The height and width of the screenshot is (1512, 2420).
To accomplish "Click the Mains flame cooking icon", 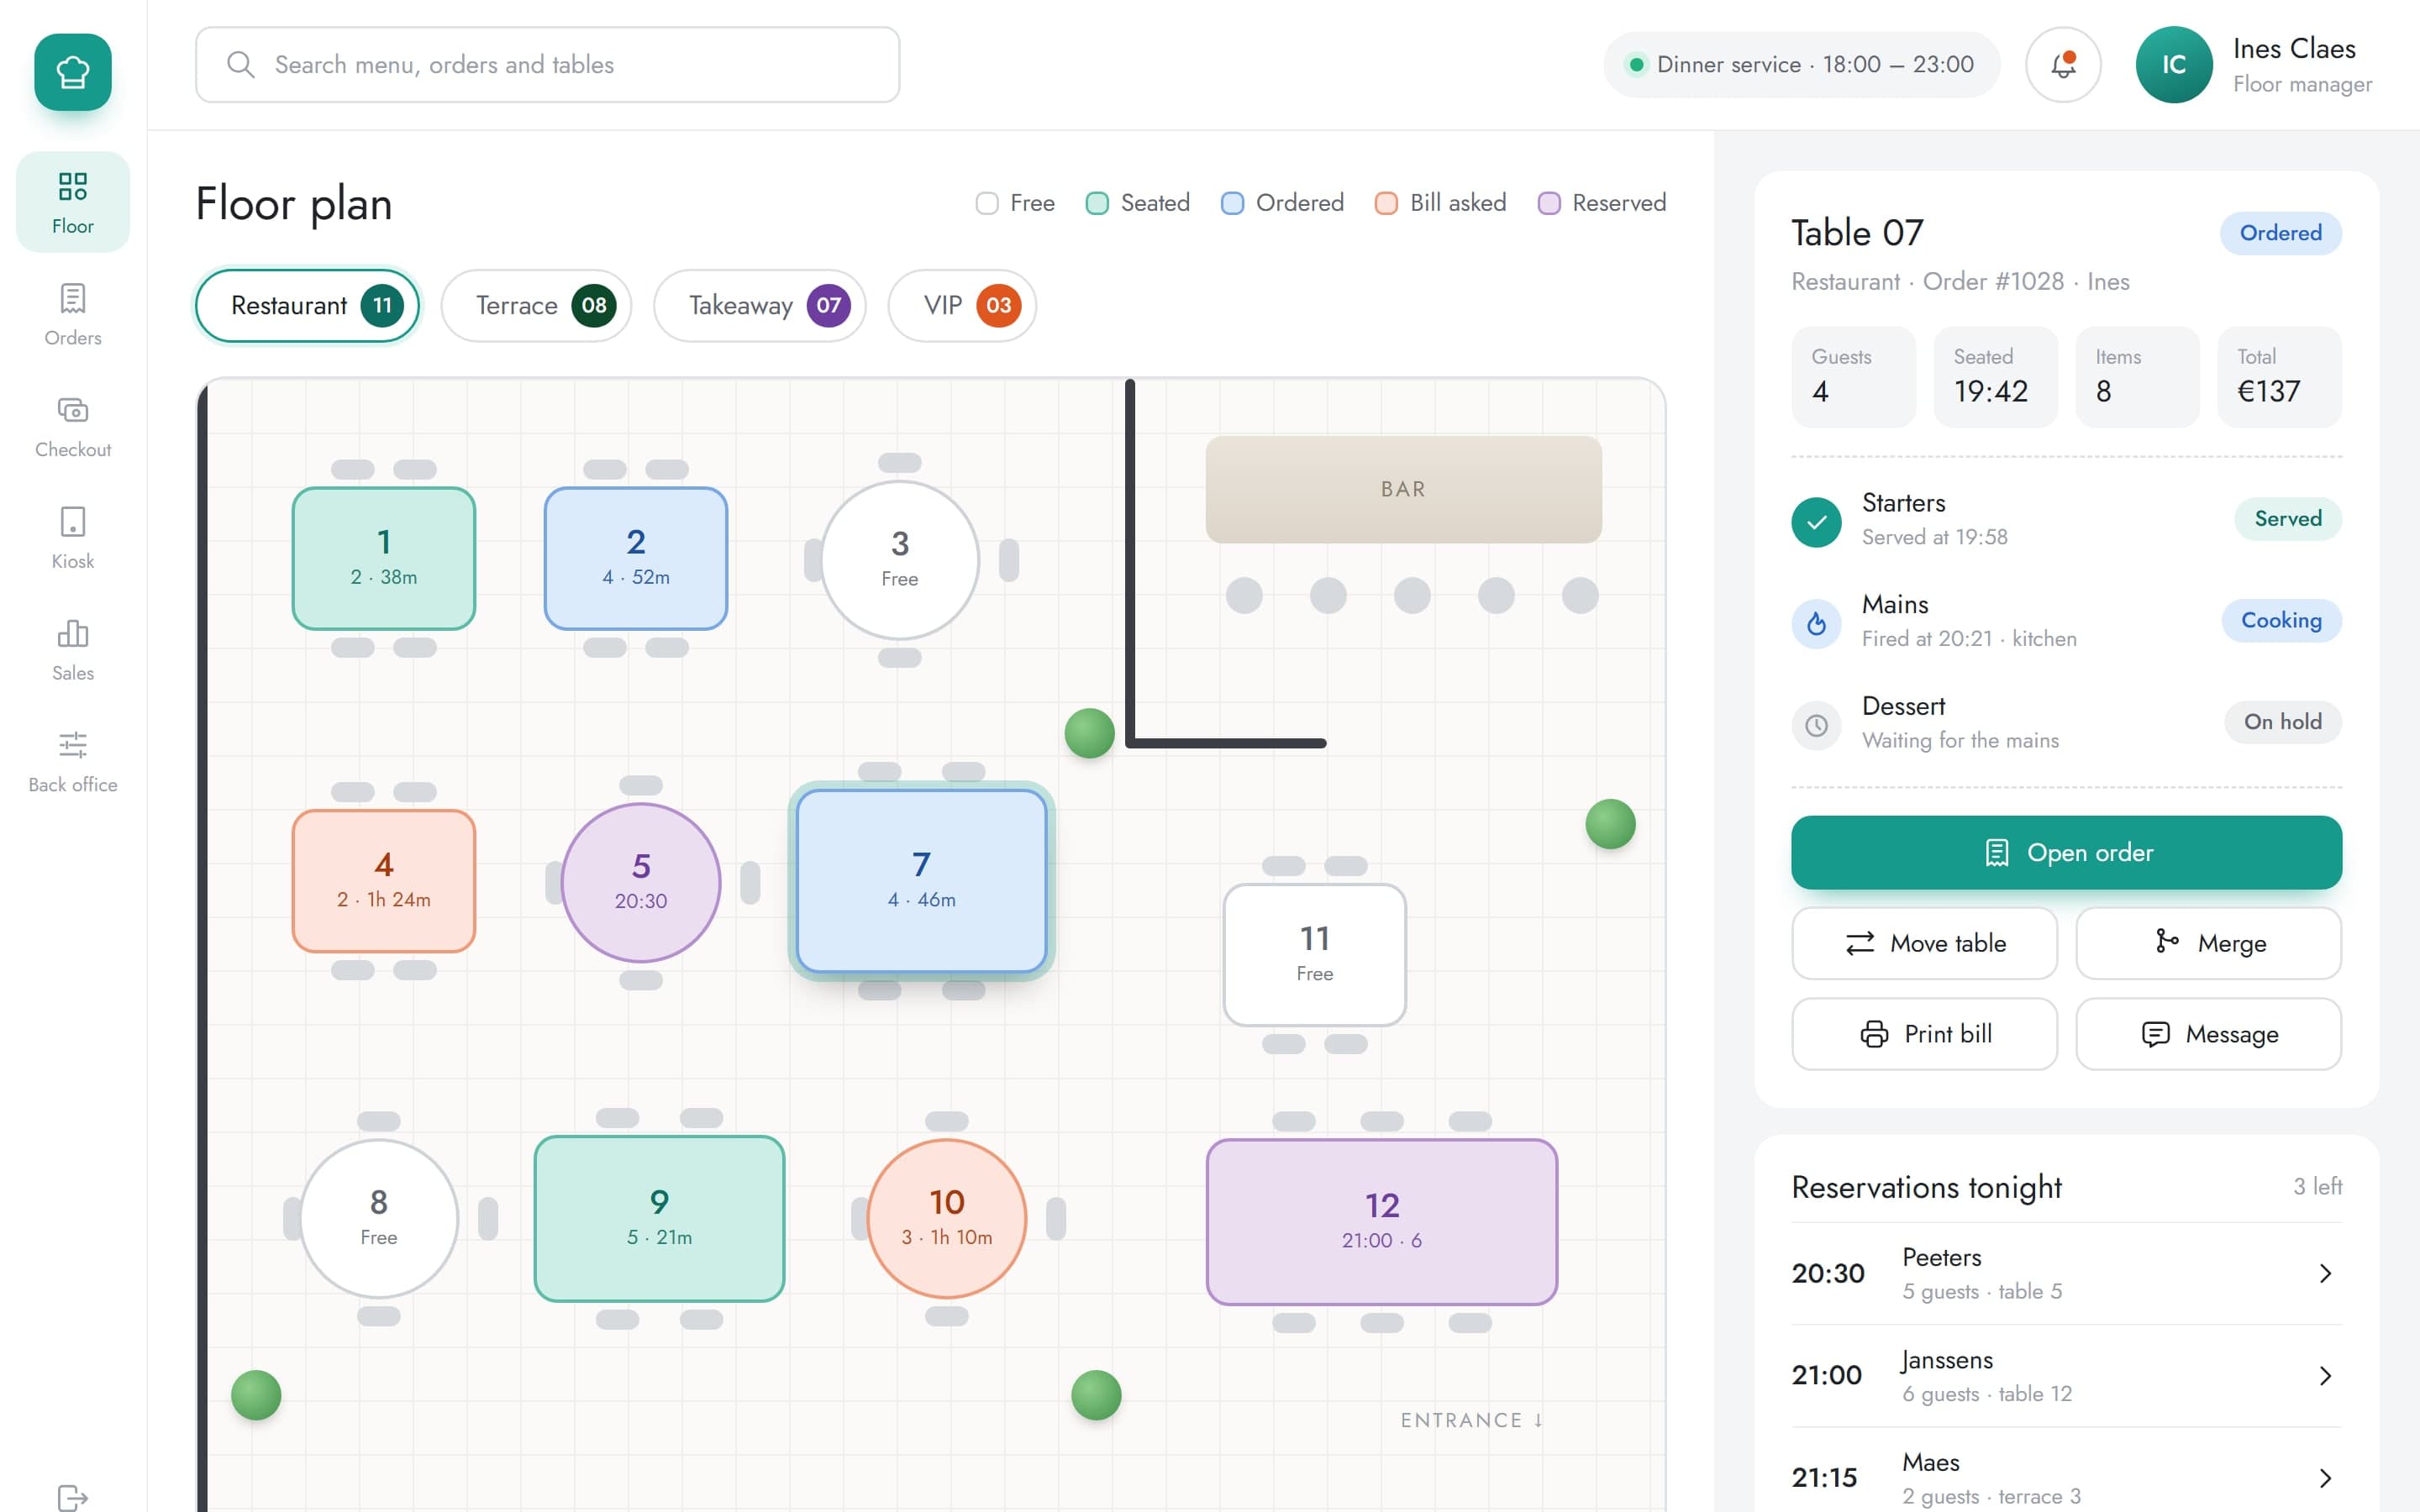I will click(x=1816, y=624).
